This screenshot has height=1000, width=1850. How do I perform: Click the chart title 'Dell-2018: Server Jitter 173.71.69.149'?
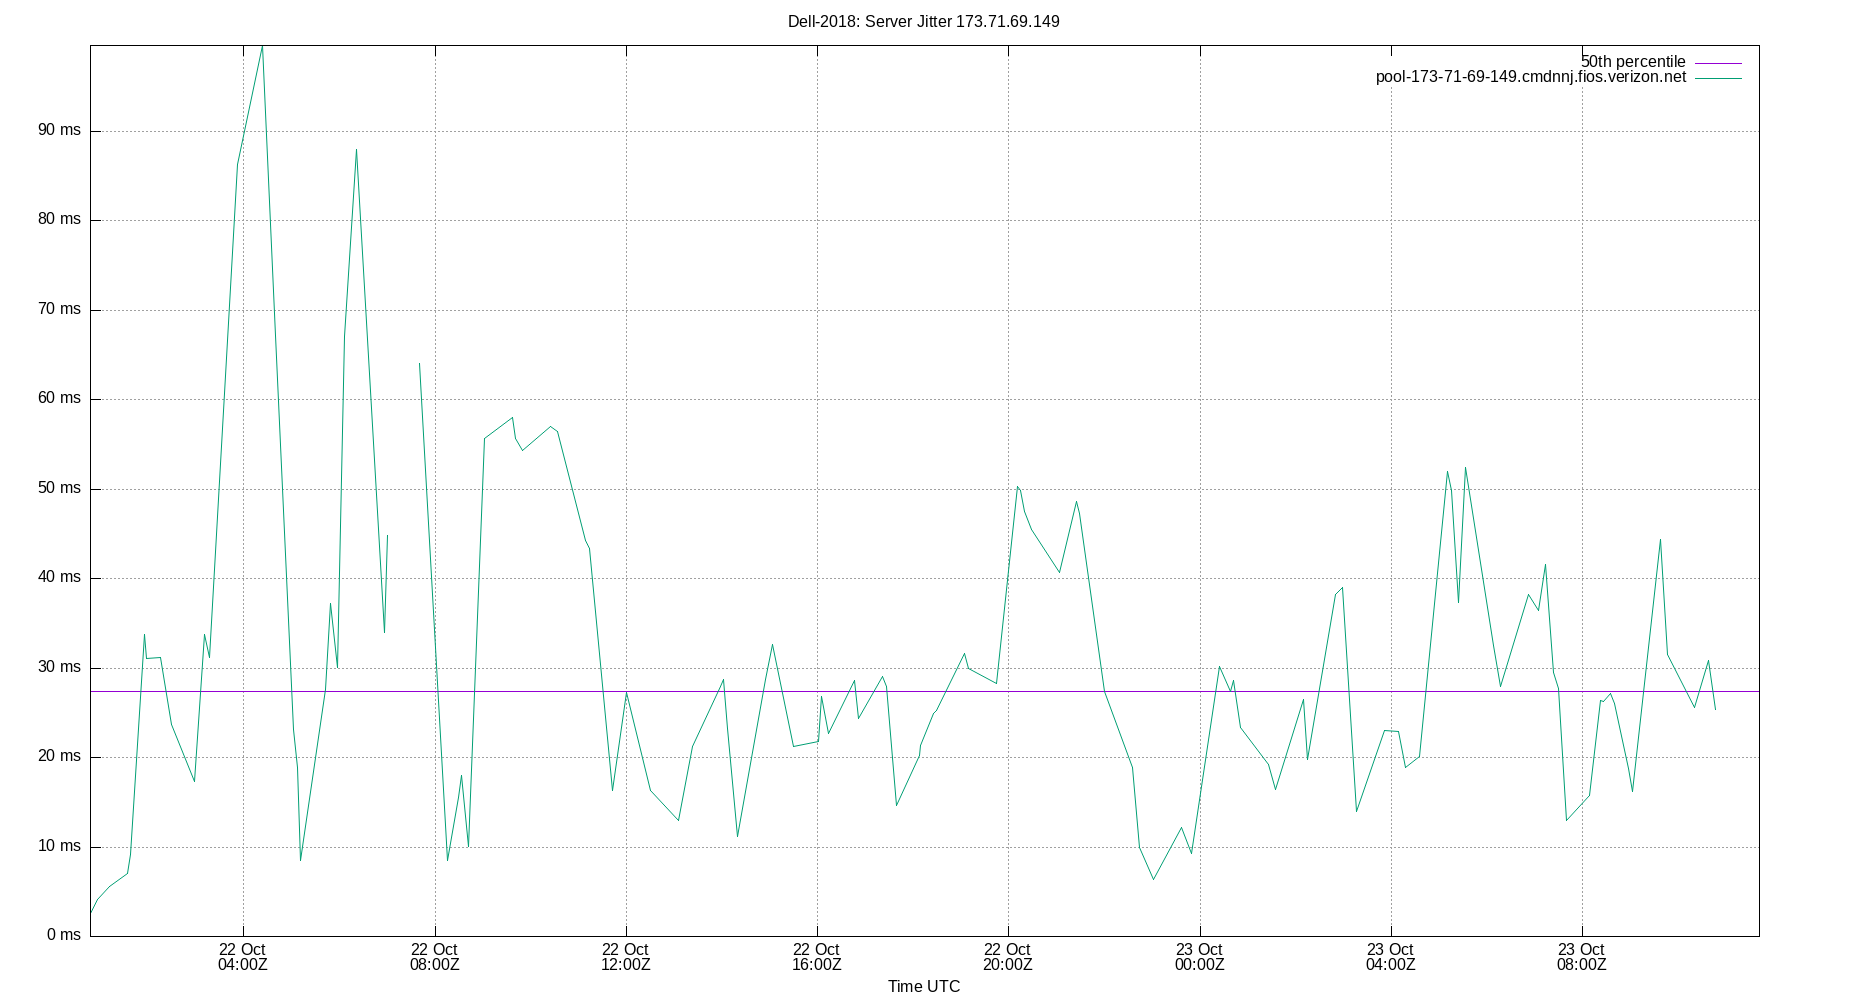pos(923,22)
